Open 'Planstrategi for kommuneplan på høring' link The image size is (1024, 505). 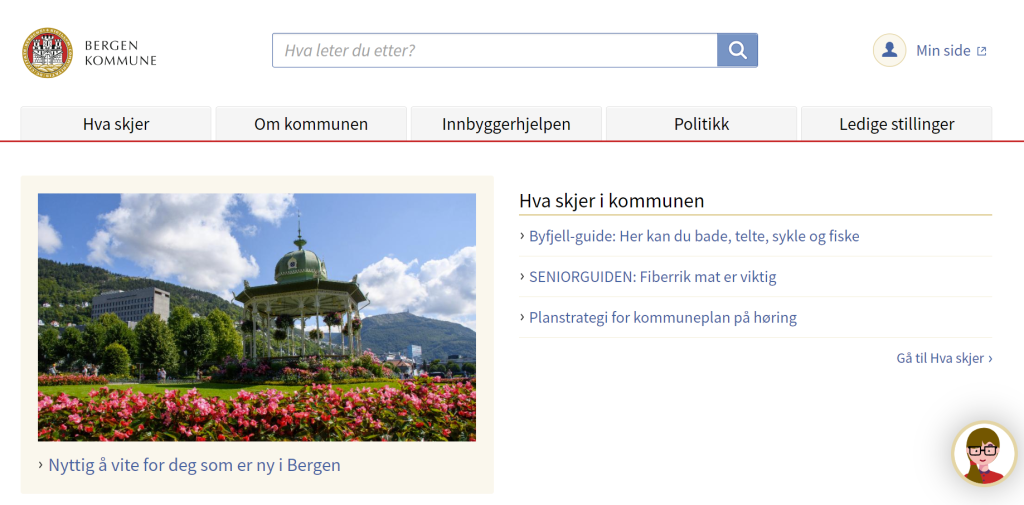662,318
